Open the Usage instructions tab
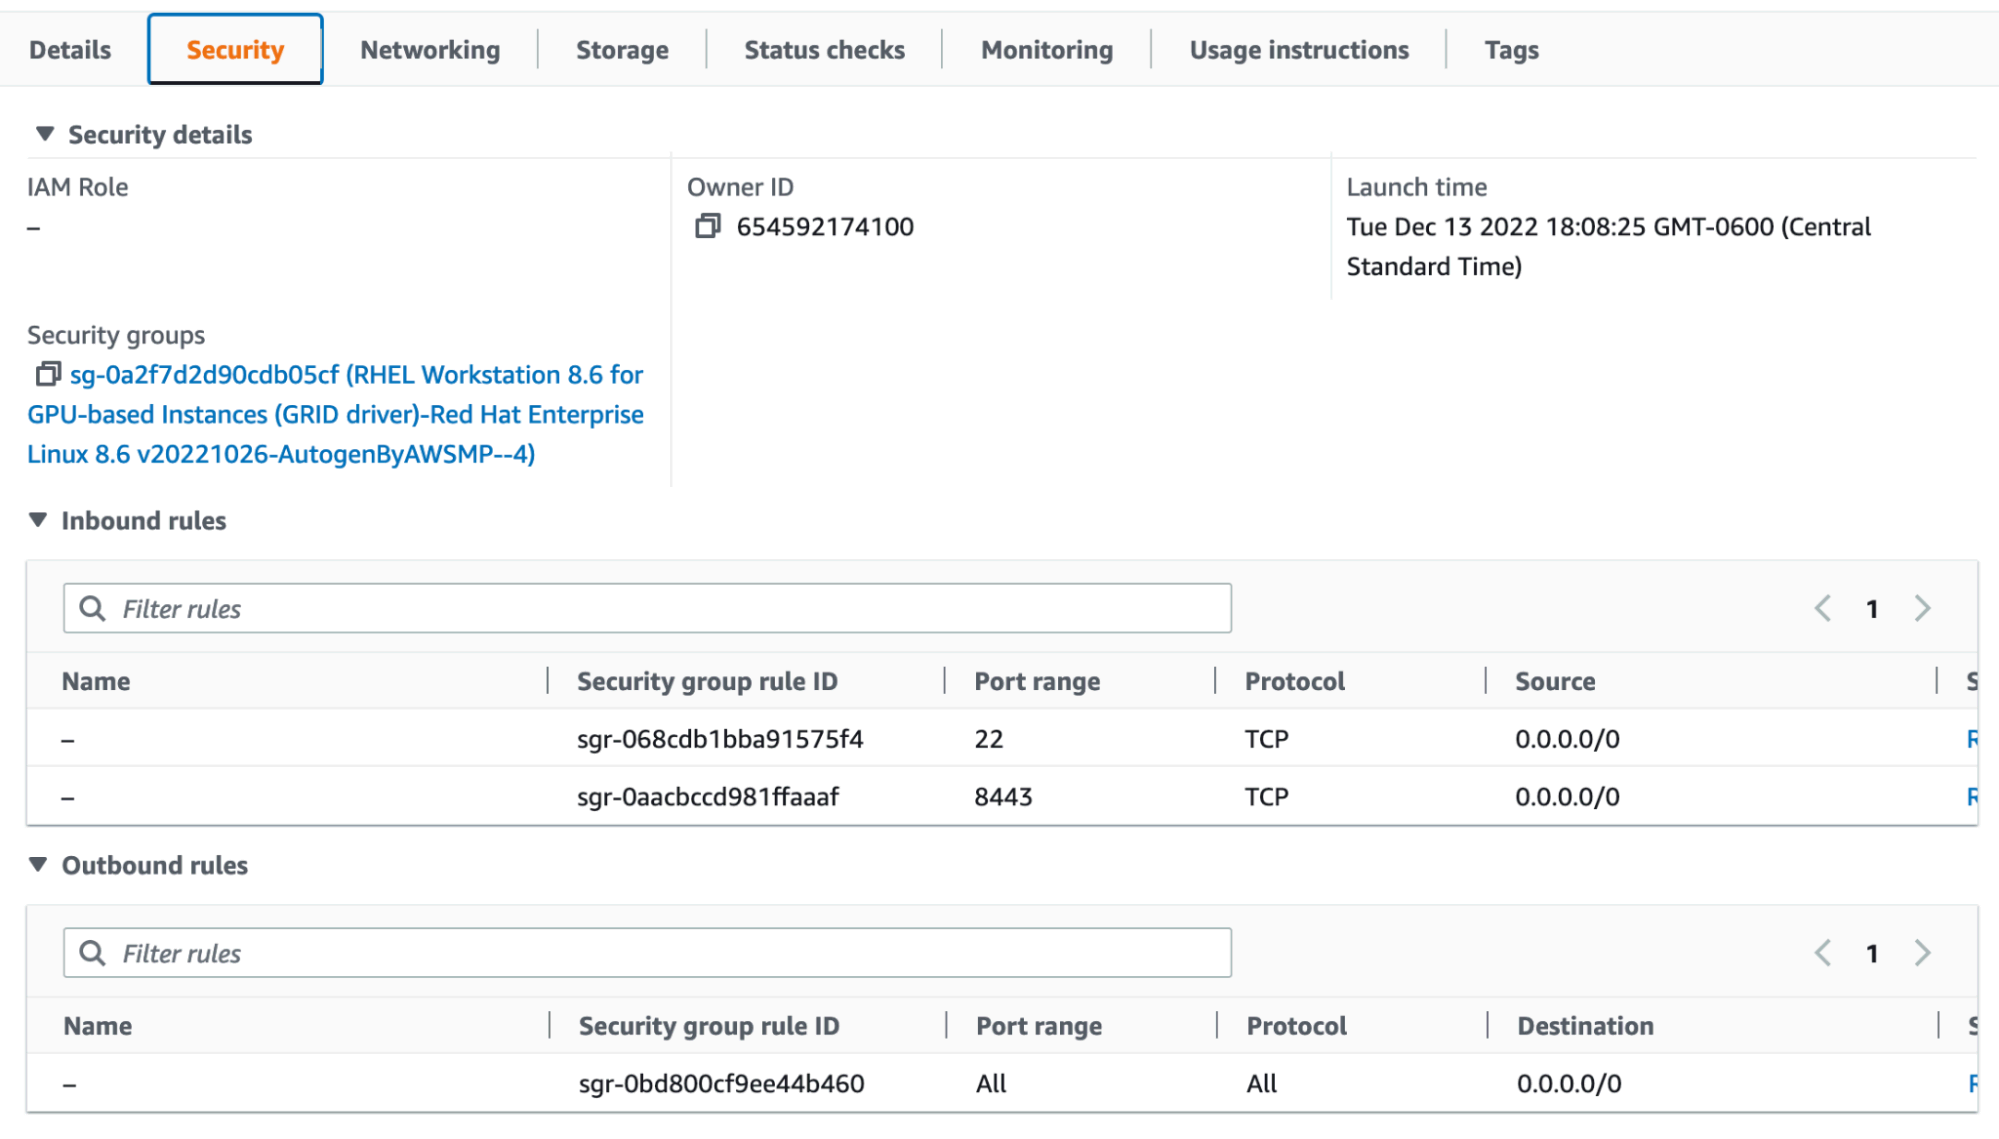This screenshot has width=1999, height=1139. (1298, 50)
